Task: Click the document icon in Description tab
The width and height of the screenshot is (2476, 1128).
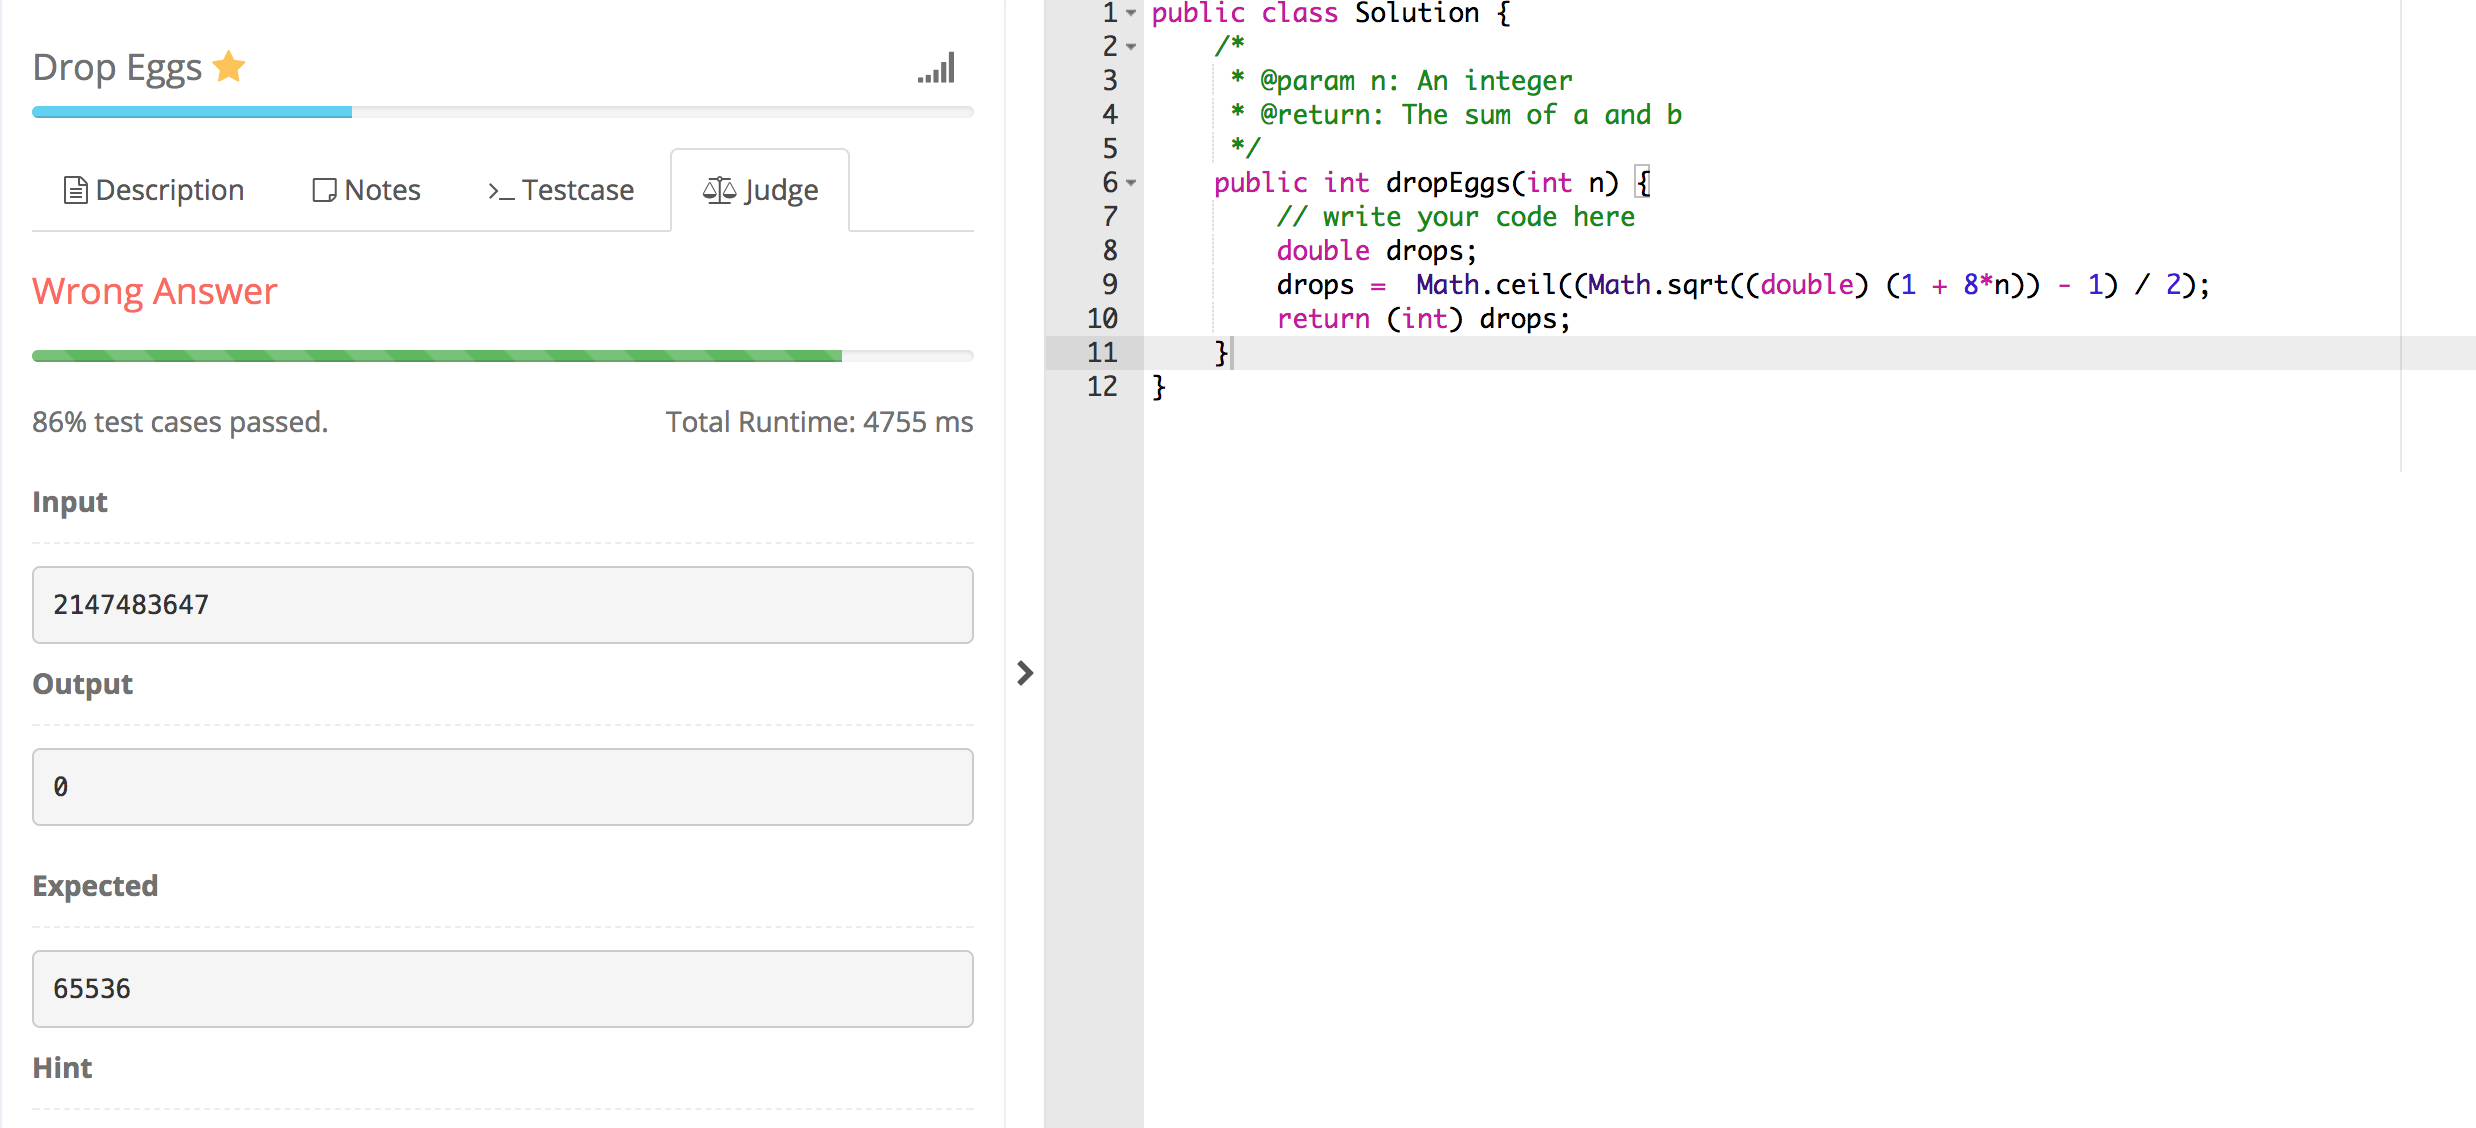Action: coord(73,190)
